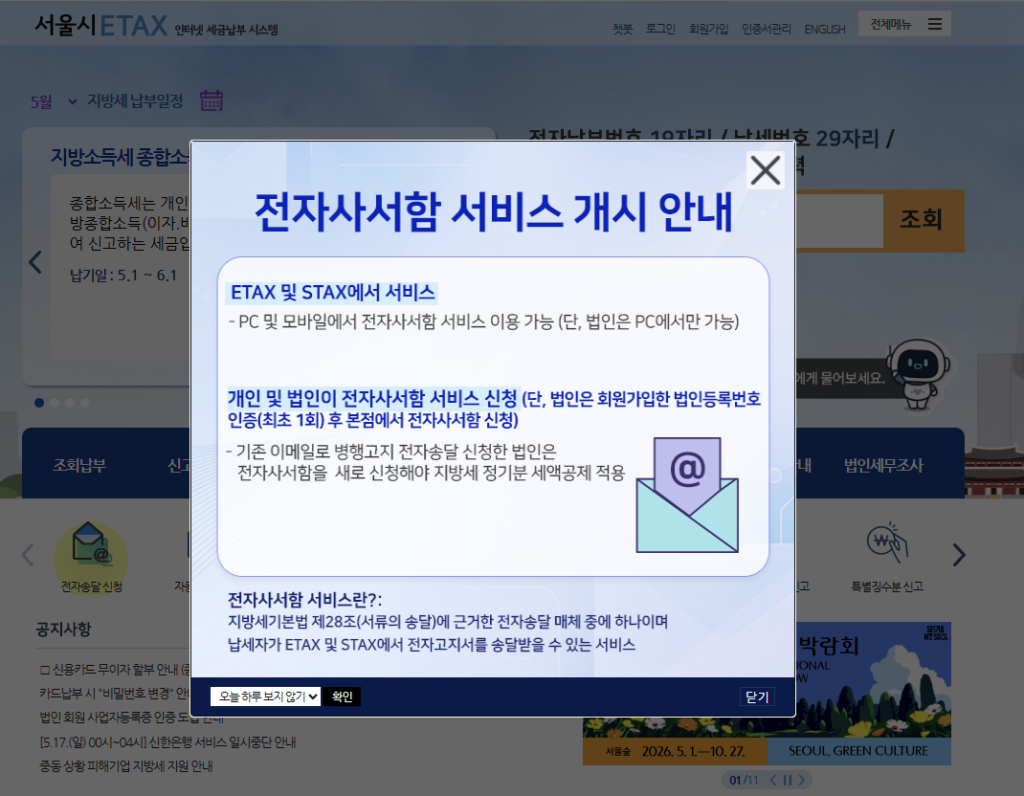Open the 특별징수분 신고 icon
This screenshot has width=1024, height=796.
[x=887, y=557]
